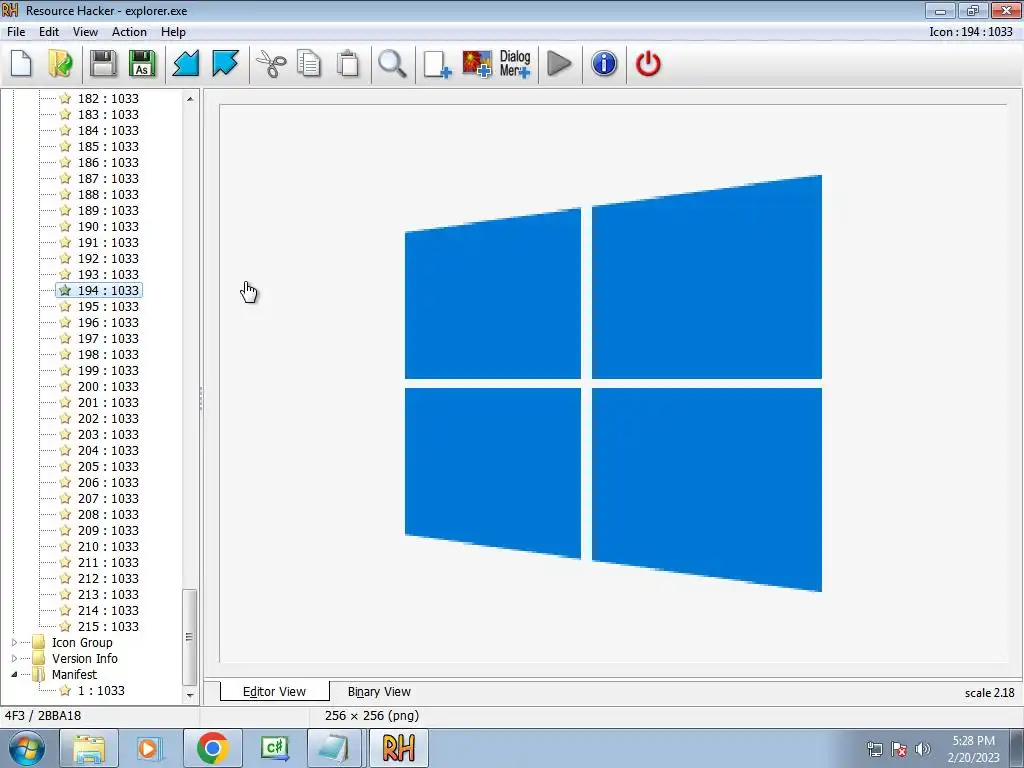The image size is (1024, 768).
Task: Select icon resource 207 : 1033
Action: pyautogui.click(x=108, y=498)
